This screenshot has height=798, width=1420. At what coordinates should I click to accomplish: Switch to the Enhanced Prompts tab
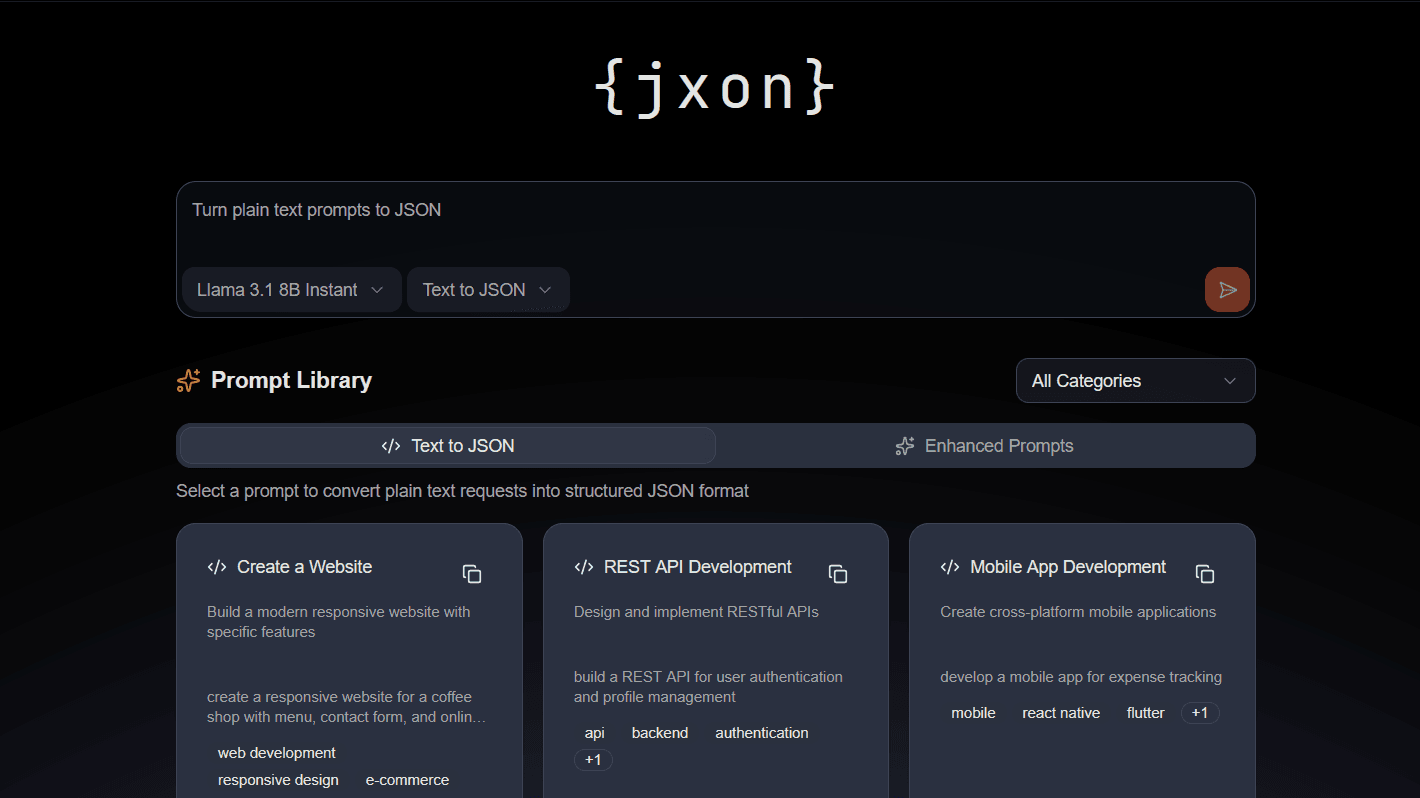985,446
